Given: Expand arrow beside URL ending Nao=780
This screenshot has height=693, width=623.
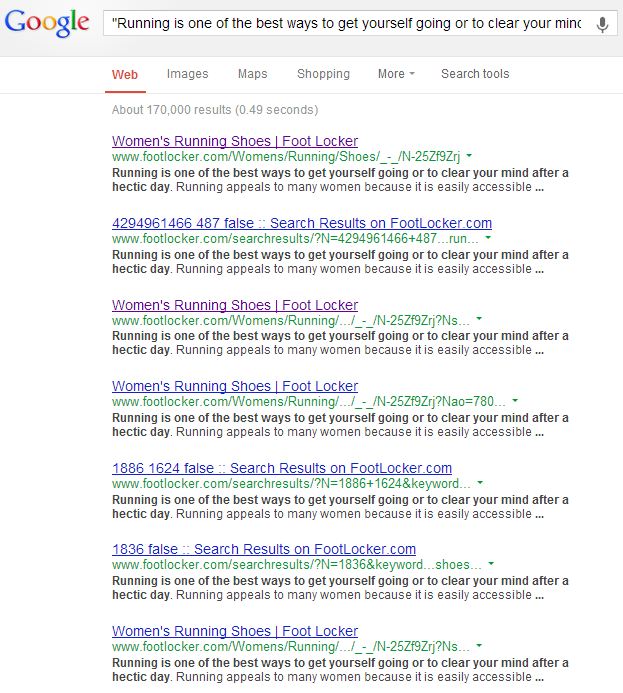Looking at the screenshot, I should point(515,401).
